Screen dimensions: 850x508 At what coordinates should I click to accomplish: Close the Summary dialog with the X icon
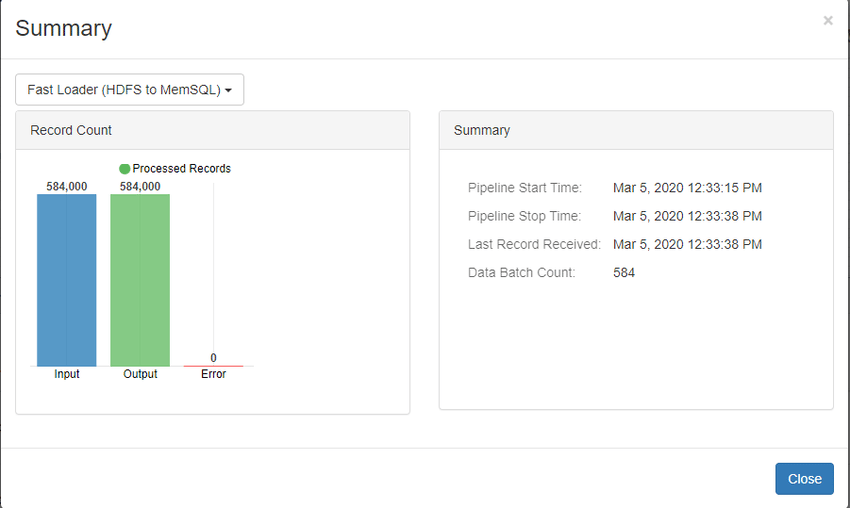click(x=827, y=20)
